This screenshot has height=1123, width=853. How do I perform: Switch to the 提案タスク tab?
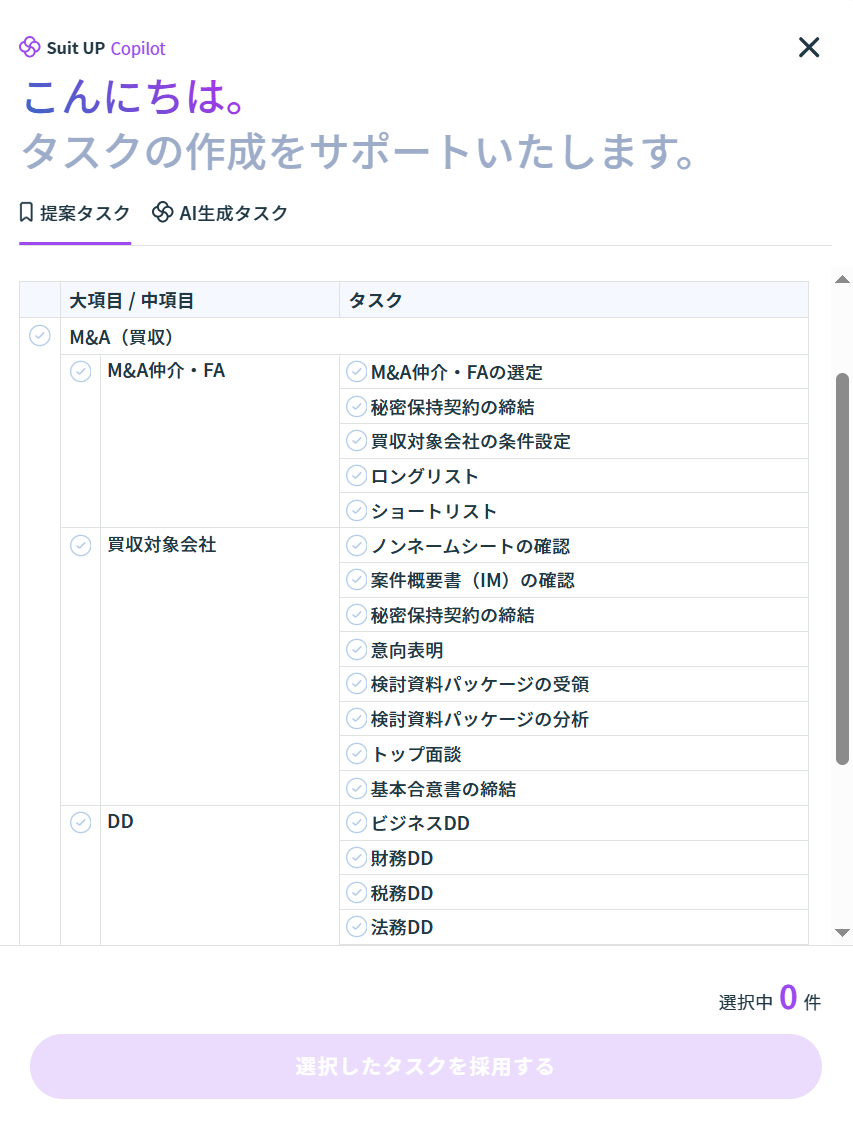pos(75,213)
